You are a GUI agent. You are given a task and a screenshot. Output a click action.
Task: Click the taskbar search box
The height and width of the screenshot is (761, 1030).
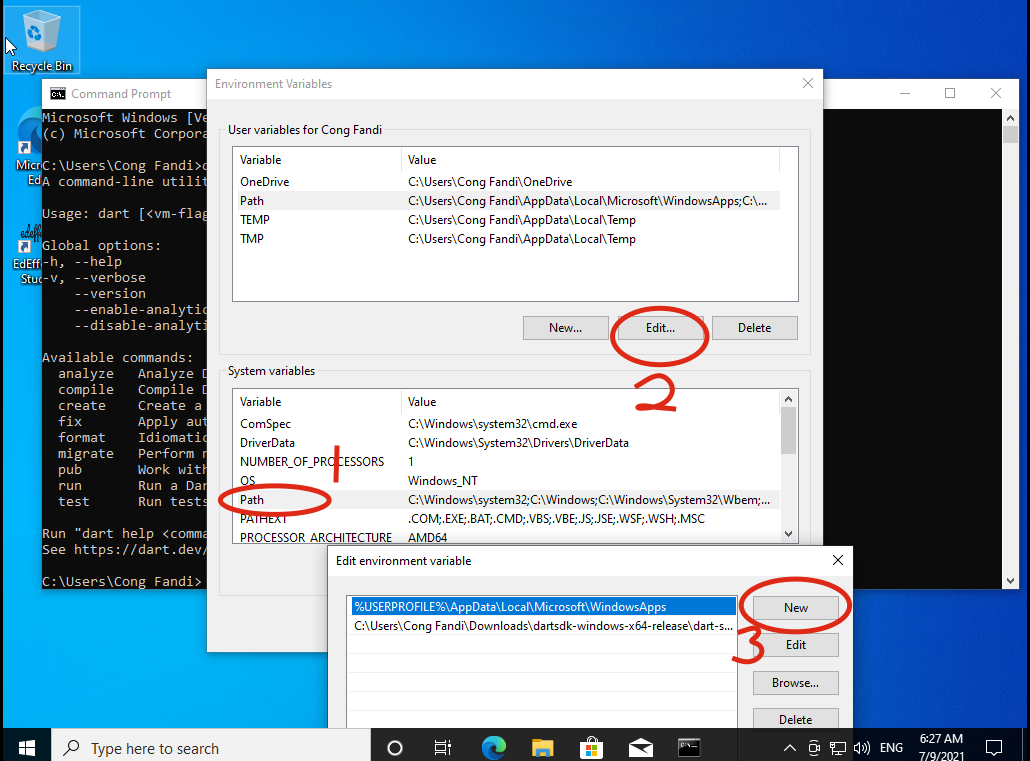[211, 748]
